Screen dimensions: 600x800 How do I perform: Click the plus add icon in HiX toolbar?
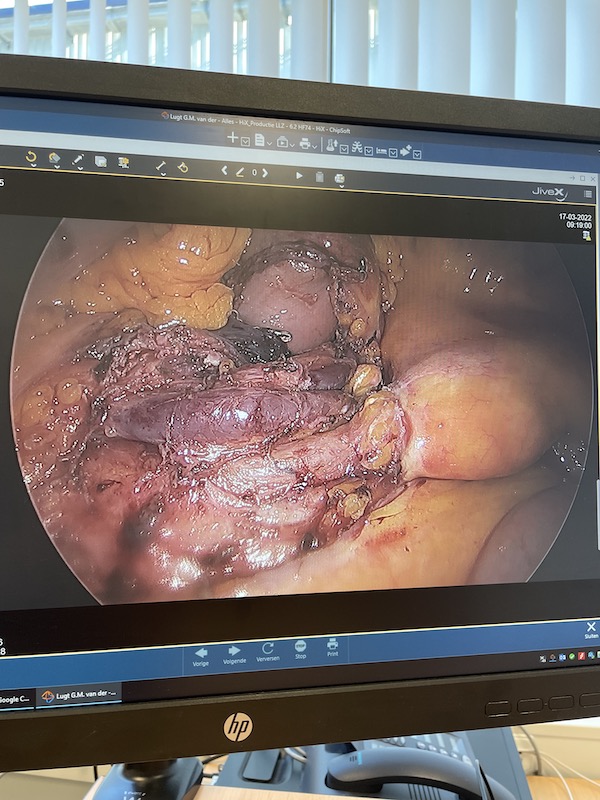233,137
